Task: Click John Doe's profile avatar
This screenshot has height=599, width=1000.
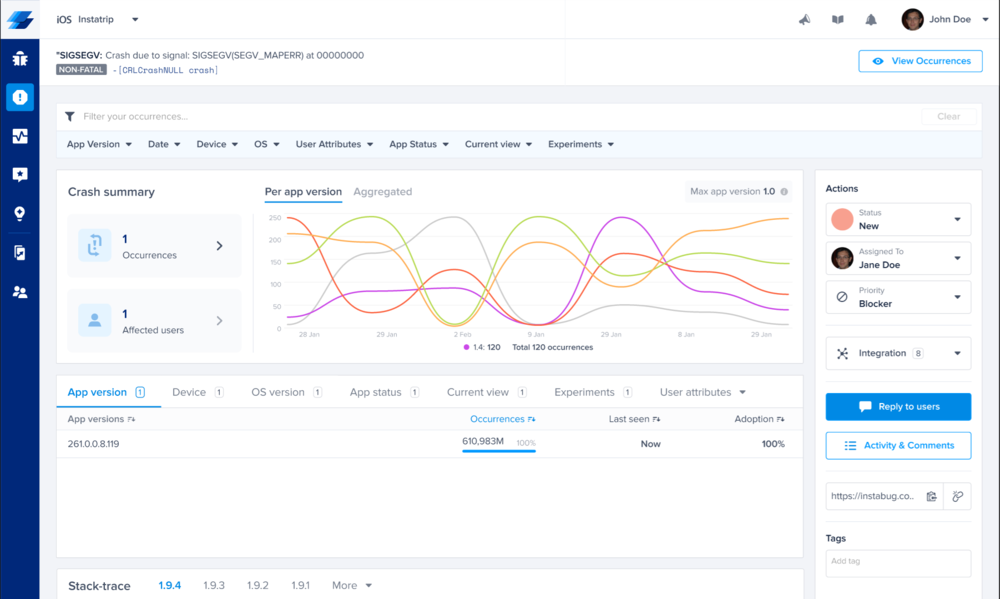Action: (x=912, y=20)
